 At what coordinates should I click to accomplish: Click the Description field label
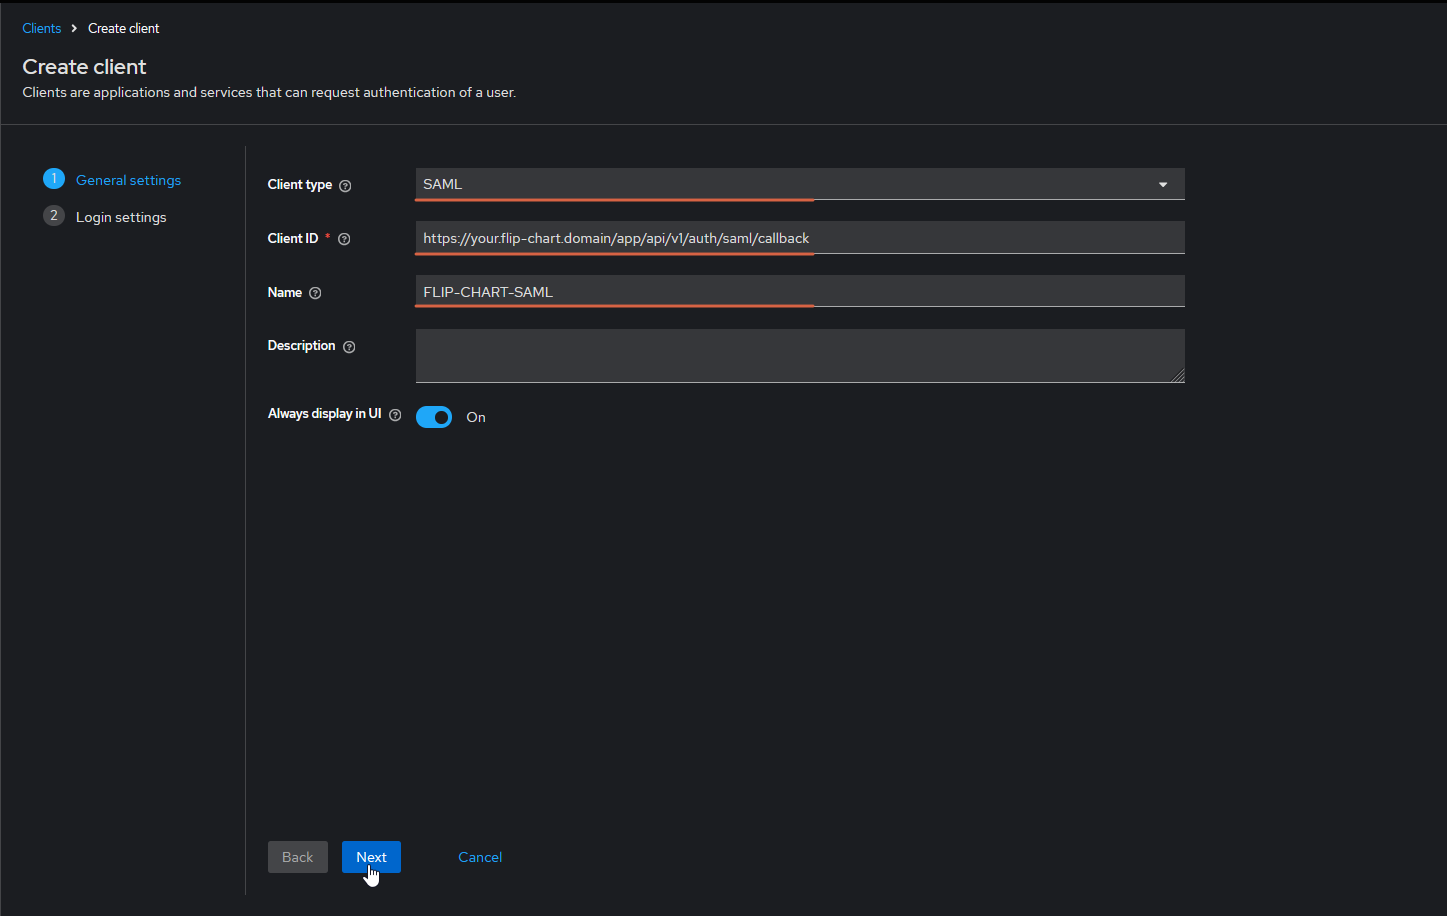(x=302, y=345)
